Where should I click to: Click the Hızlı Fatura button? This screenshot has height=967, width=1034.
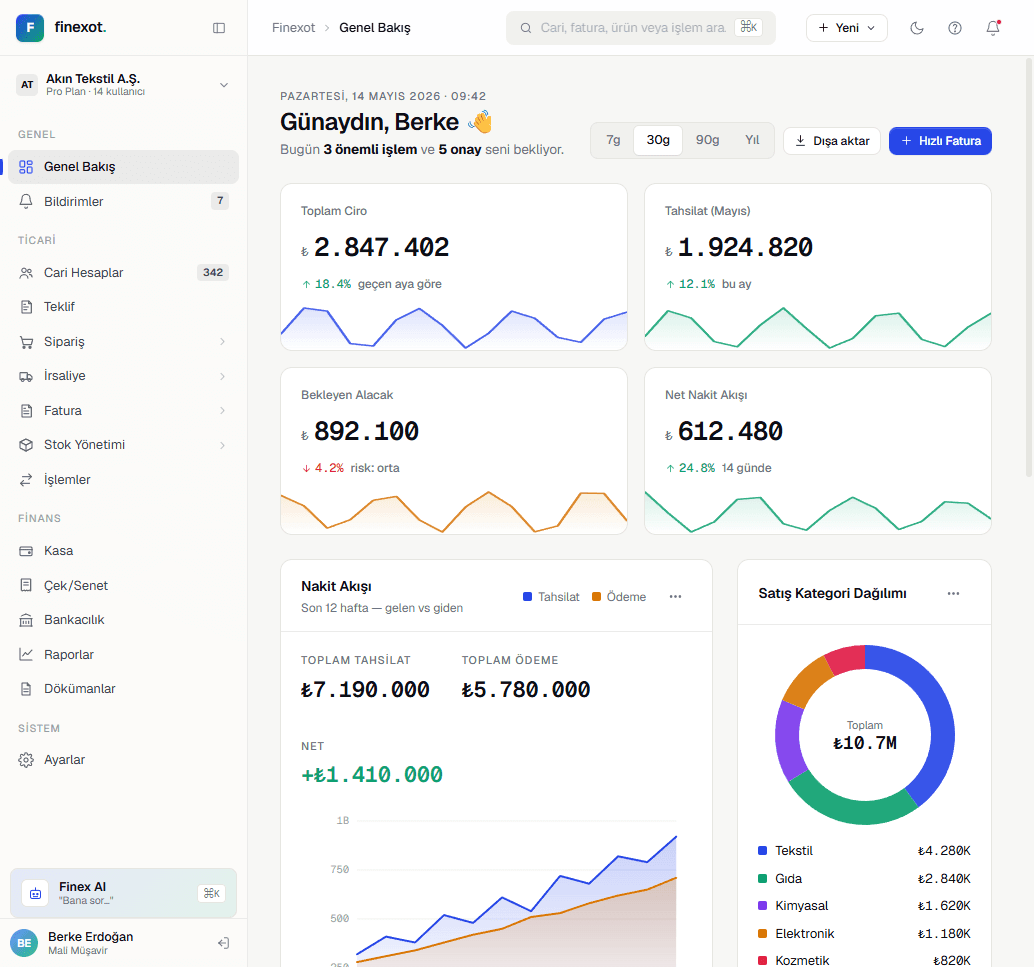coord(940,140)
